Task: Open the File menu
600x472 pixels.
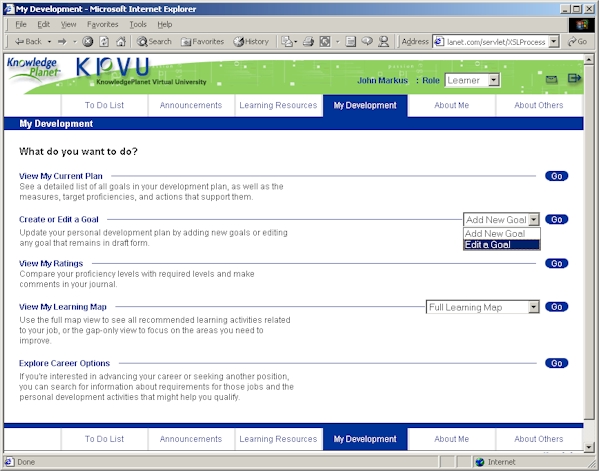Action: [x=21, y=24]
